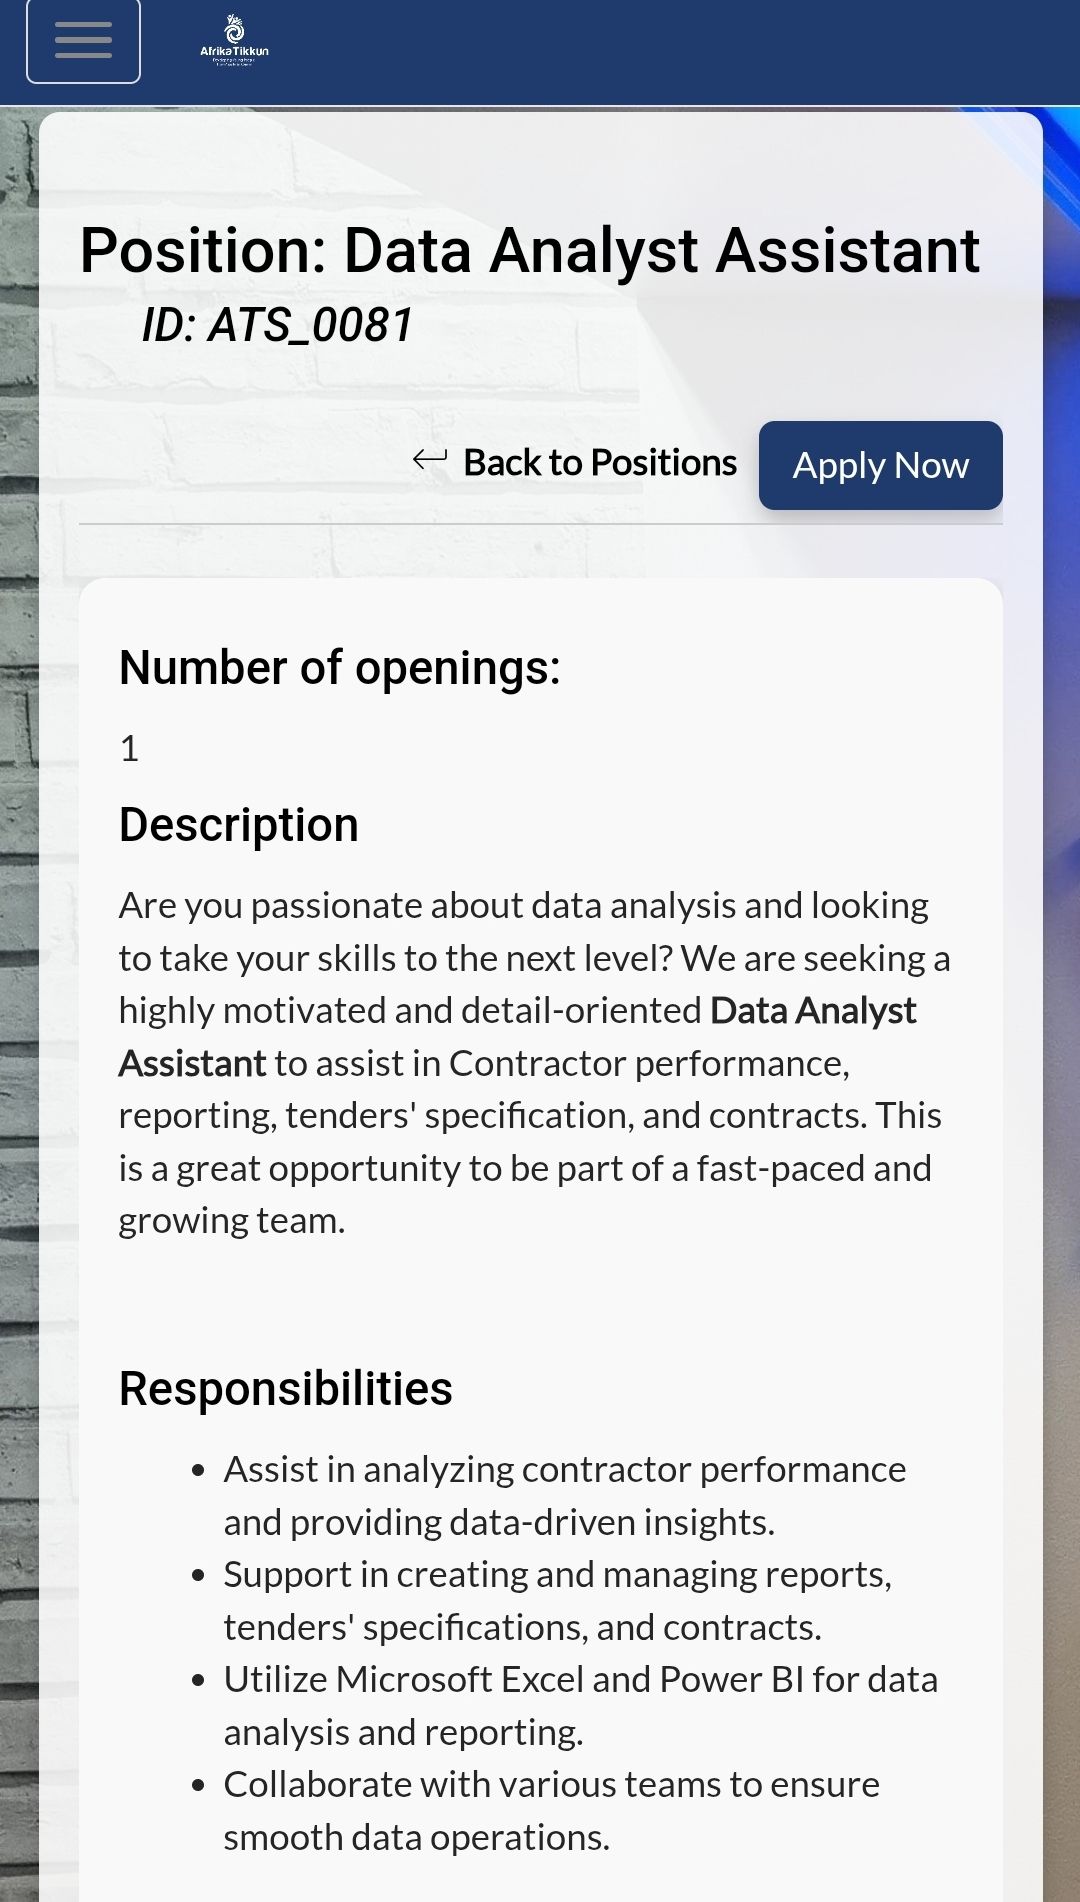Click the bullet about creating and managing reports
The image size is (1080, 1902).
(x=557, y=1601)
